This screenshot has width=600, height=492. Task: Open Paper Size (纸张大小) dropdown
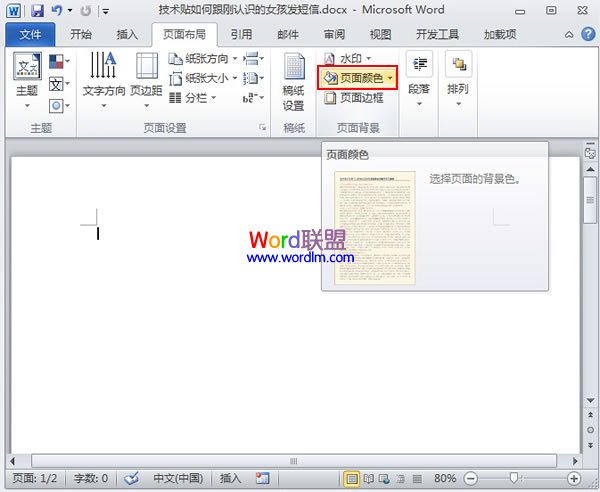coord(203,79)
